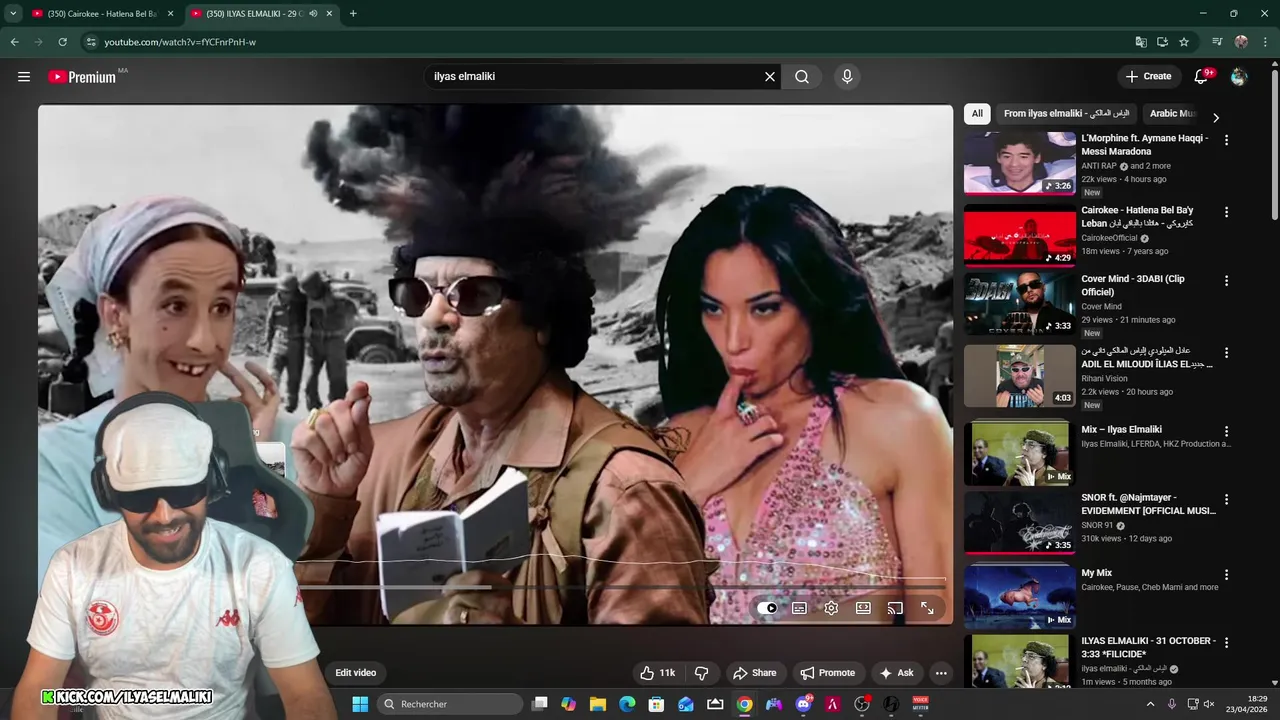Open the Ask AI button
This screenshot has height=720, width=1280.
[x=896, y=673]
